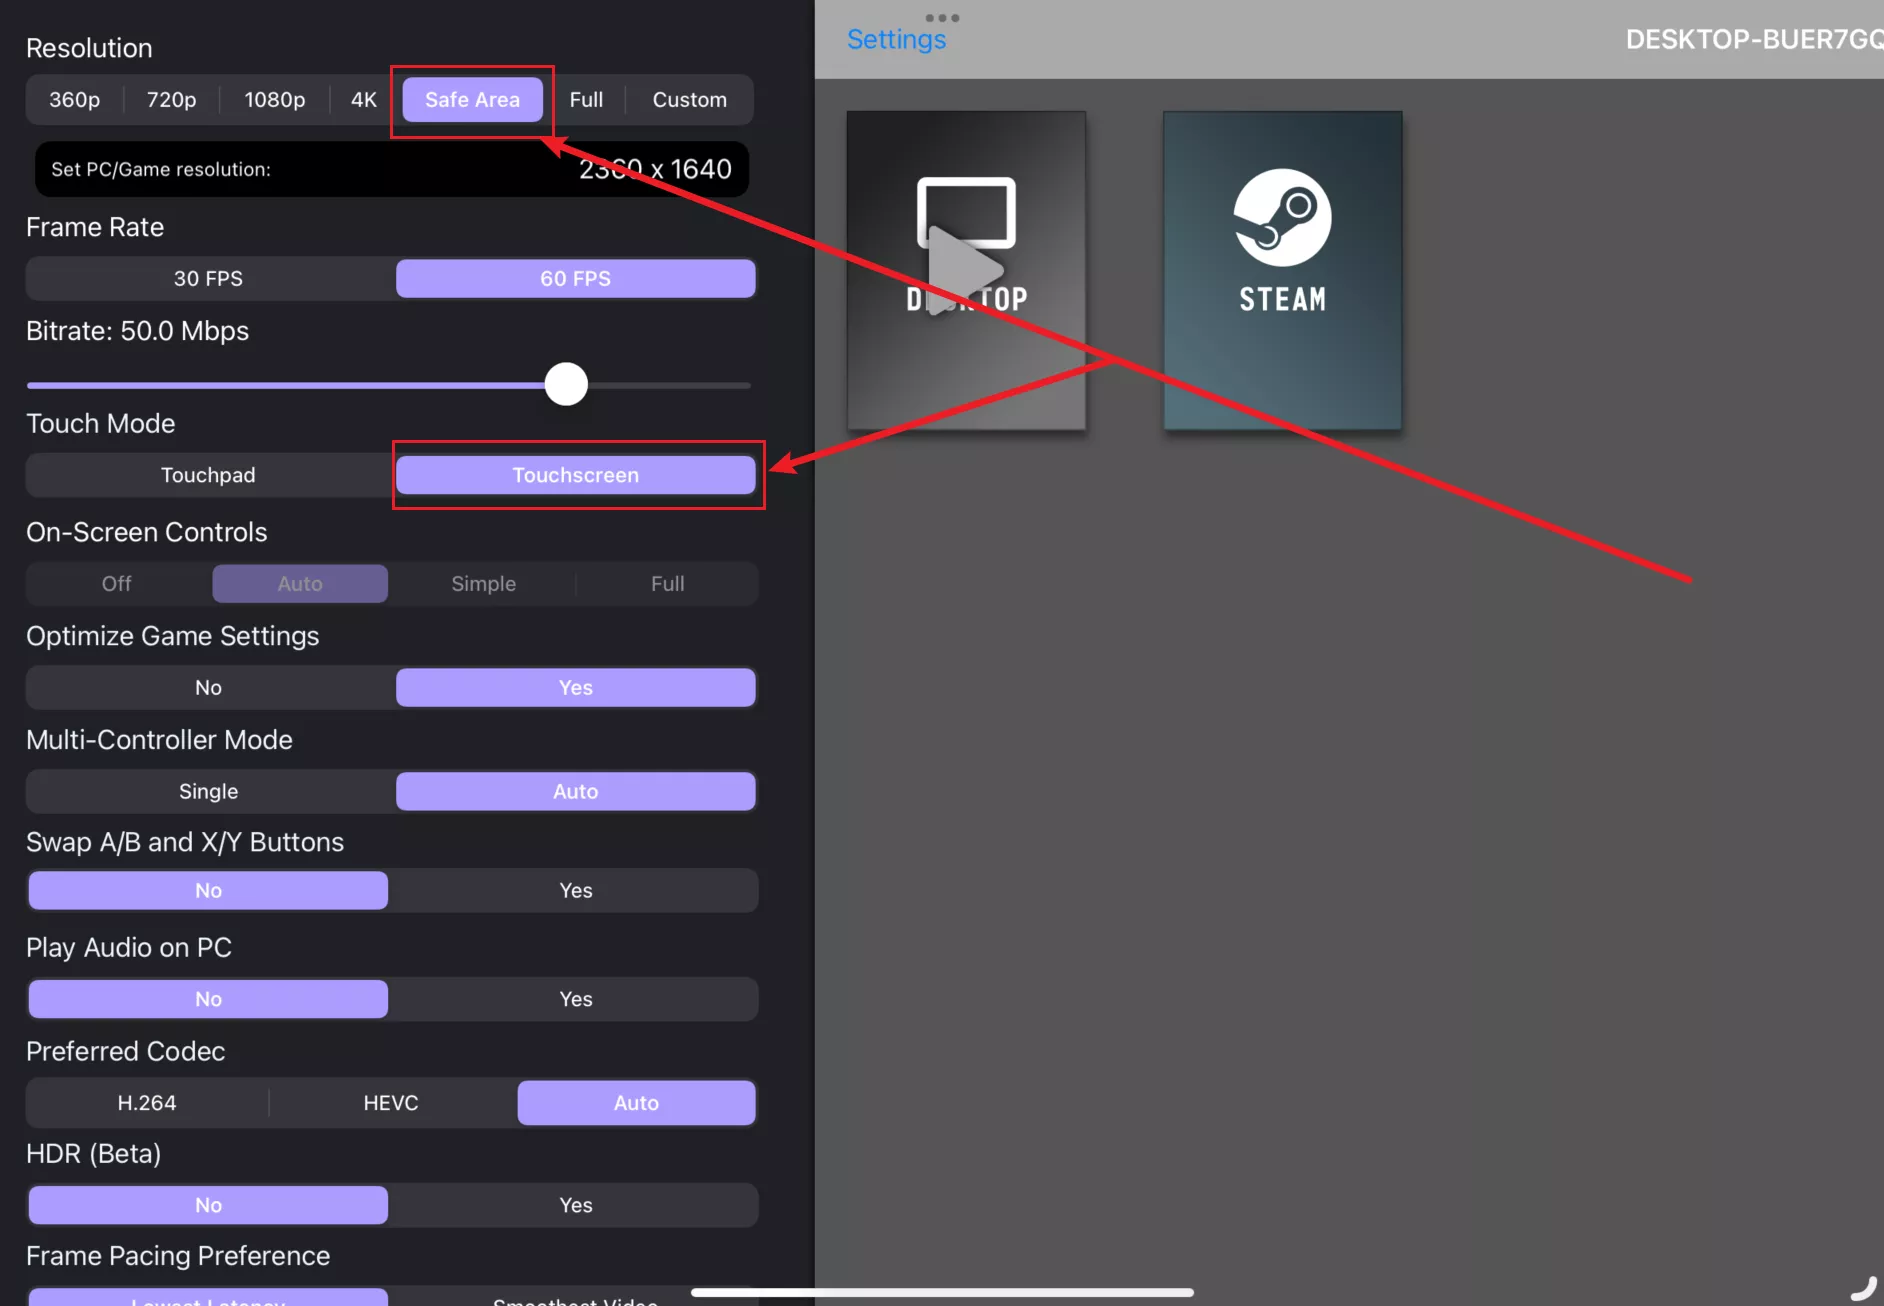1884x1306 pixels.
Task: Set frame rate to 30 FPS
Action: 208,279
